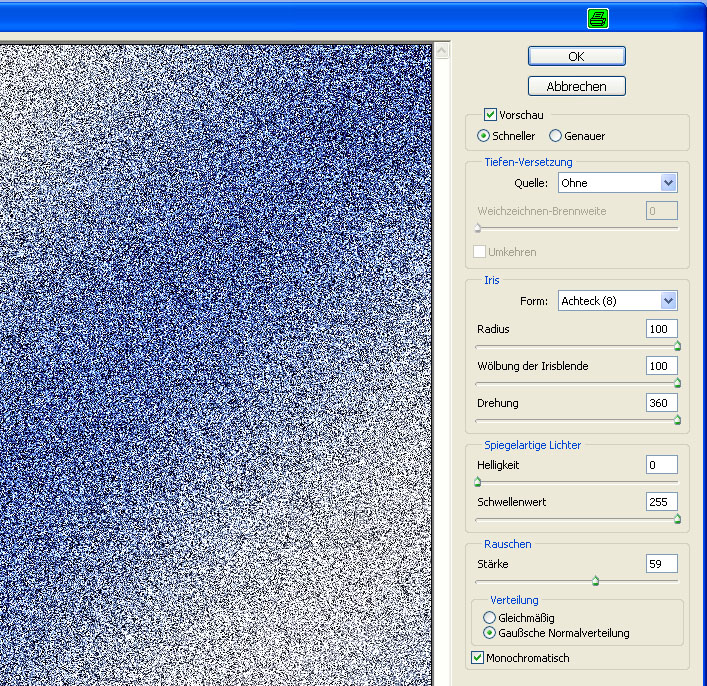Screen dimensions: 707x686
Task: Click the Helligkeit slider handle
Action: 477,483
